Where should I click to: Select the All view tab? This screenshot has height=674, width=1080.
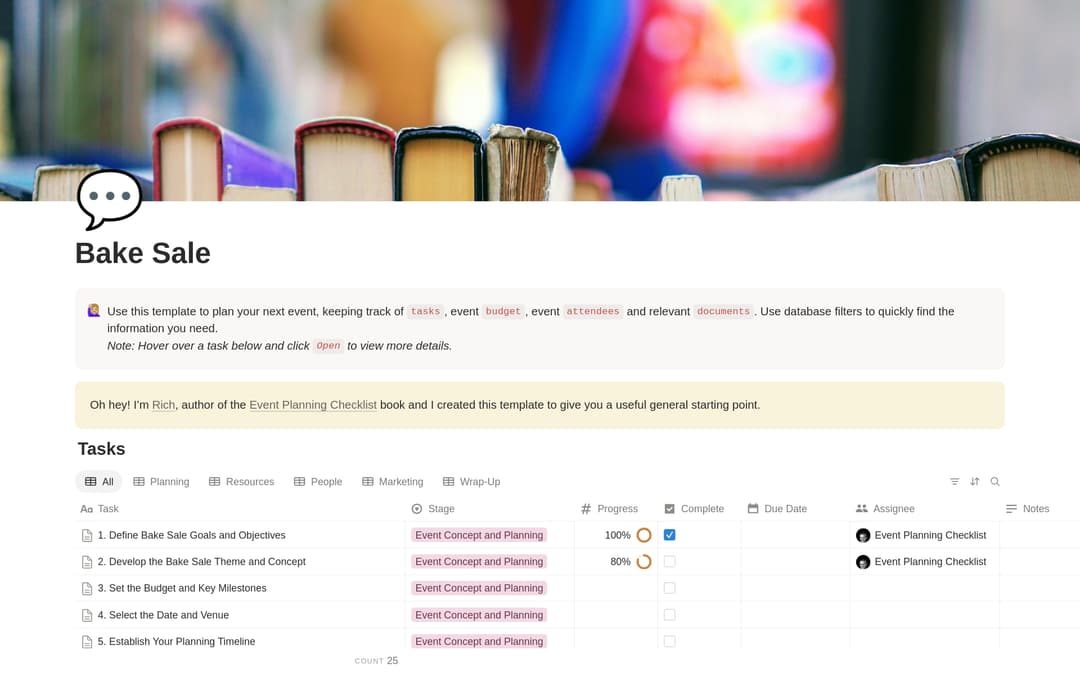tap(98, 482)
